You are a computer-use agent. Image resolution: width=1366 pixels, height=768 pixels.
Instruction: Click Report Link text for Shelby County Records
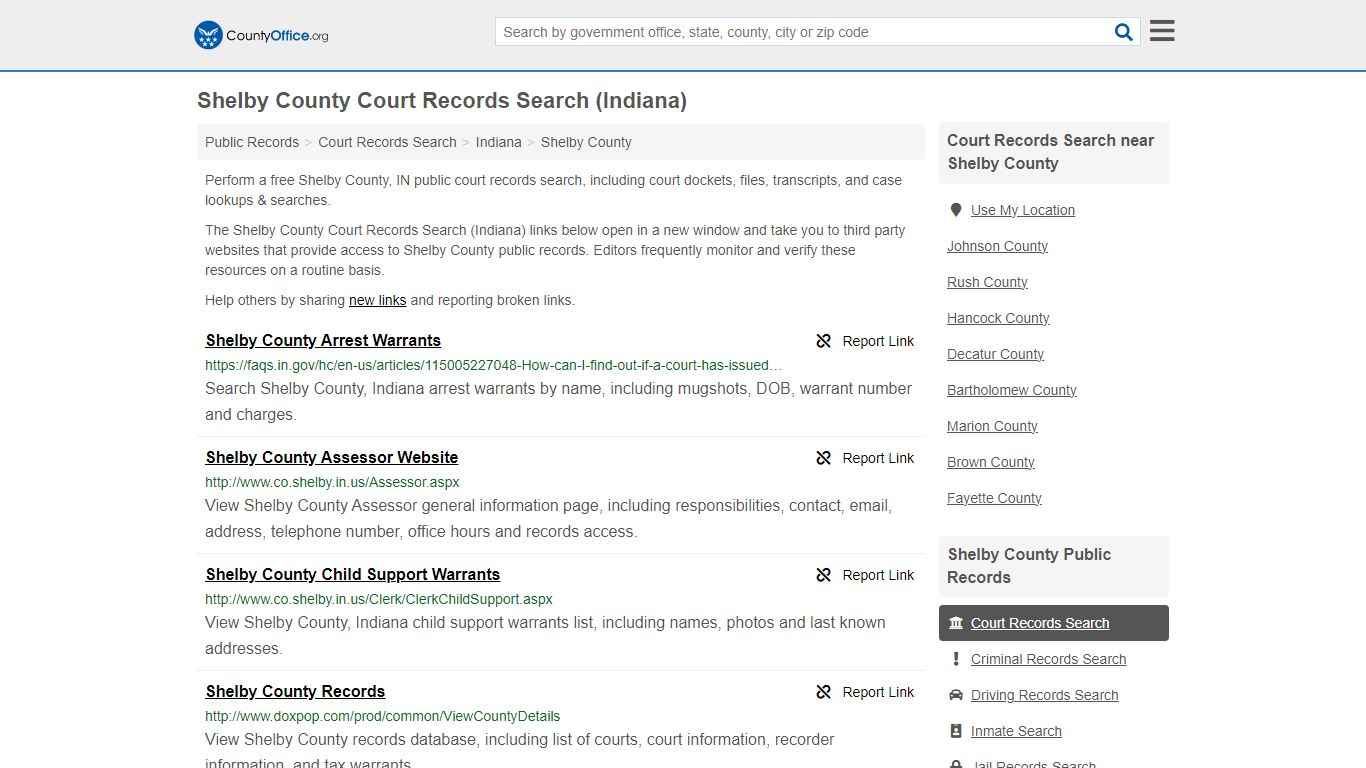(x=878, y=692)
